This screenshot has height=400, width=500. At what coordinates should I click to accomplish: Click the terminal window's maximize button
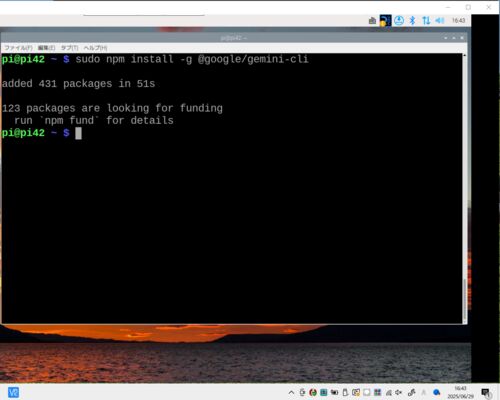click(x=454, y=38)
